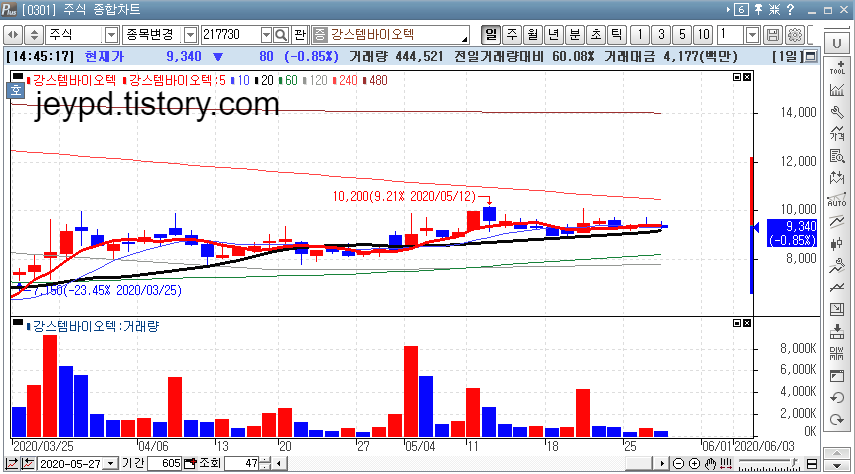Click the 1일 panel toggle icon in info bar
855x474 pixels.
pos(811,56)
